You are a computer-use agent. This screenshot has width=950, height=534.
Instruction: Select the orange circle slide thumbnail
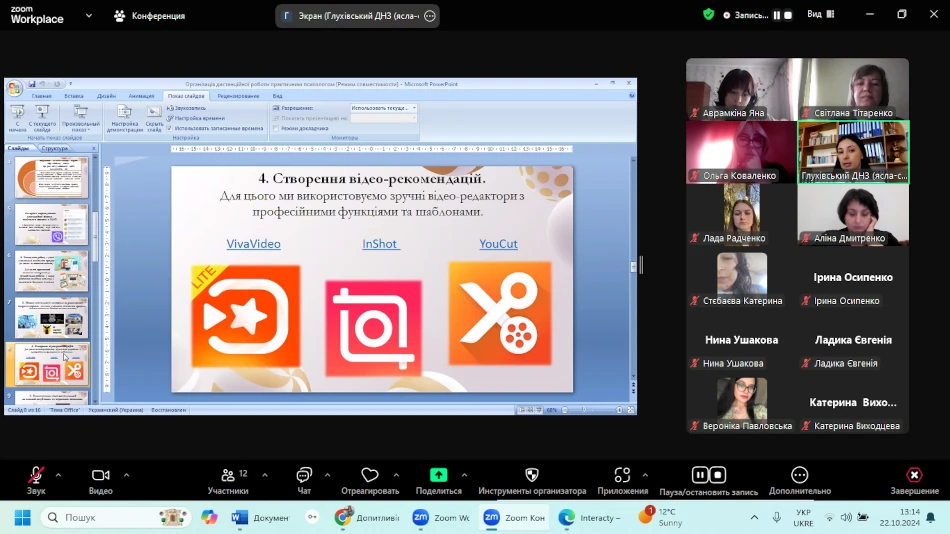point(51,177)
